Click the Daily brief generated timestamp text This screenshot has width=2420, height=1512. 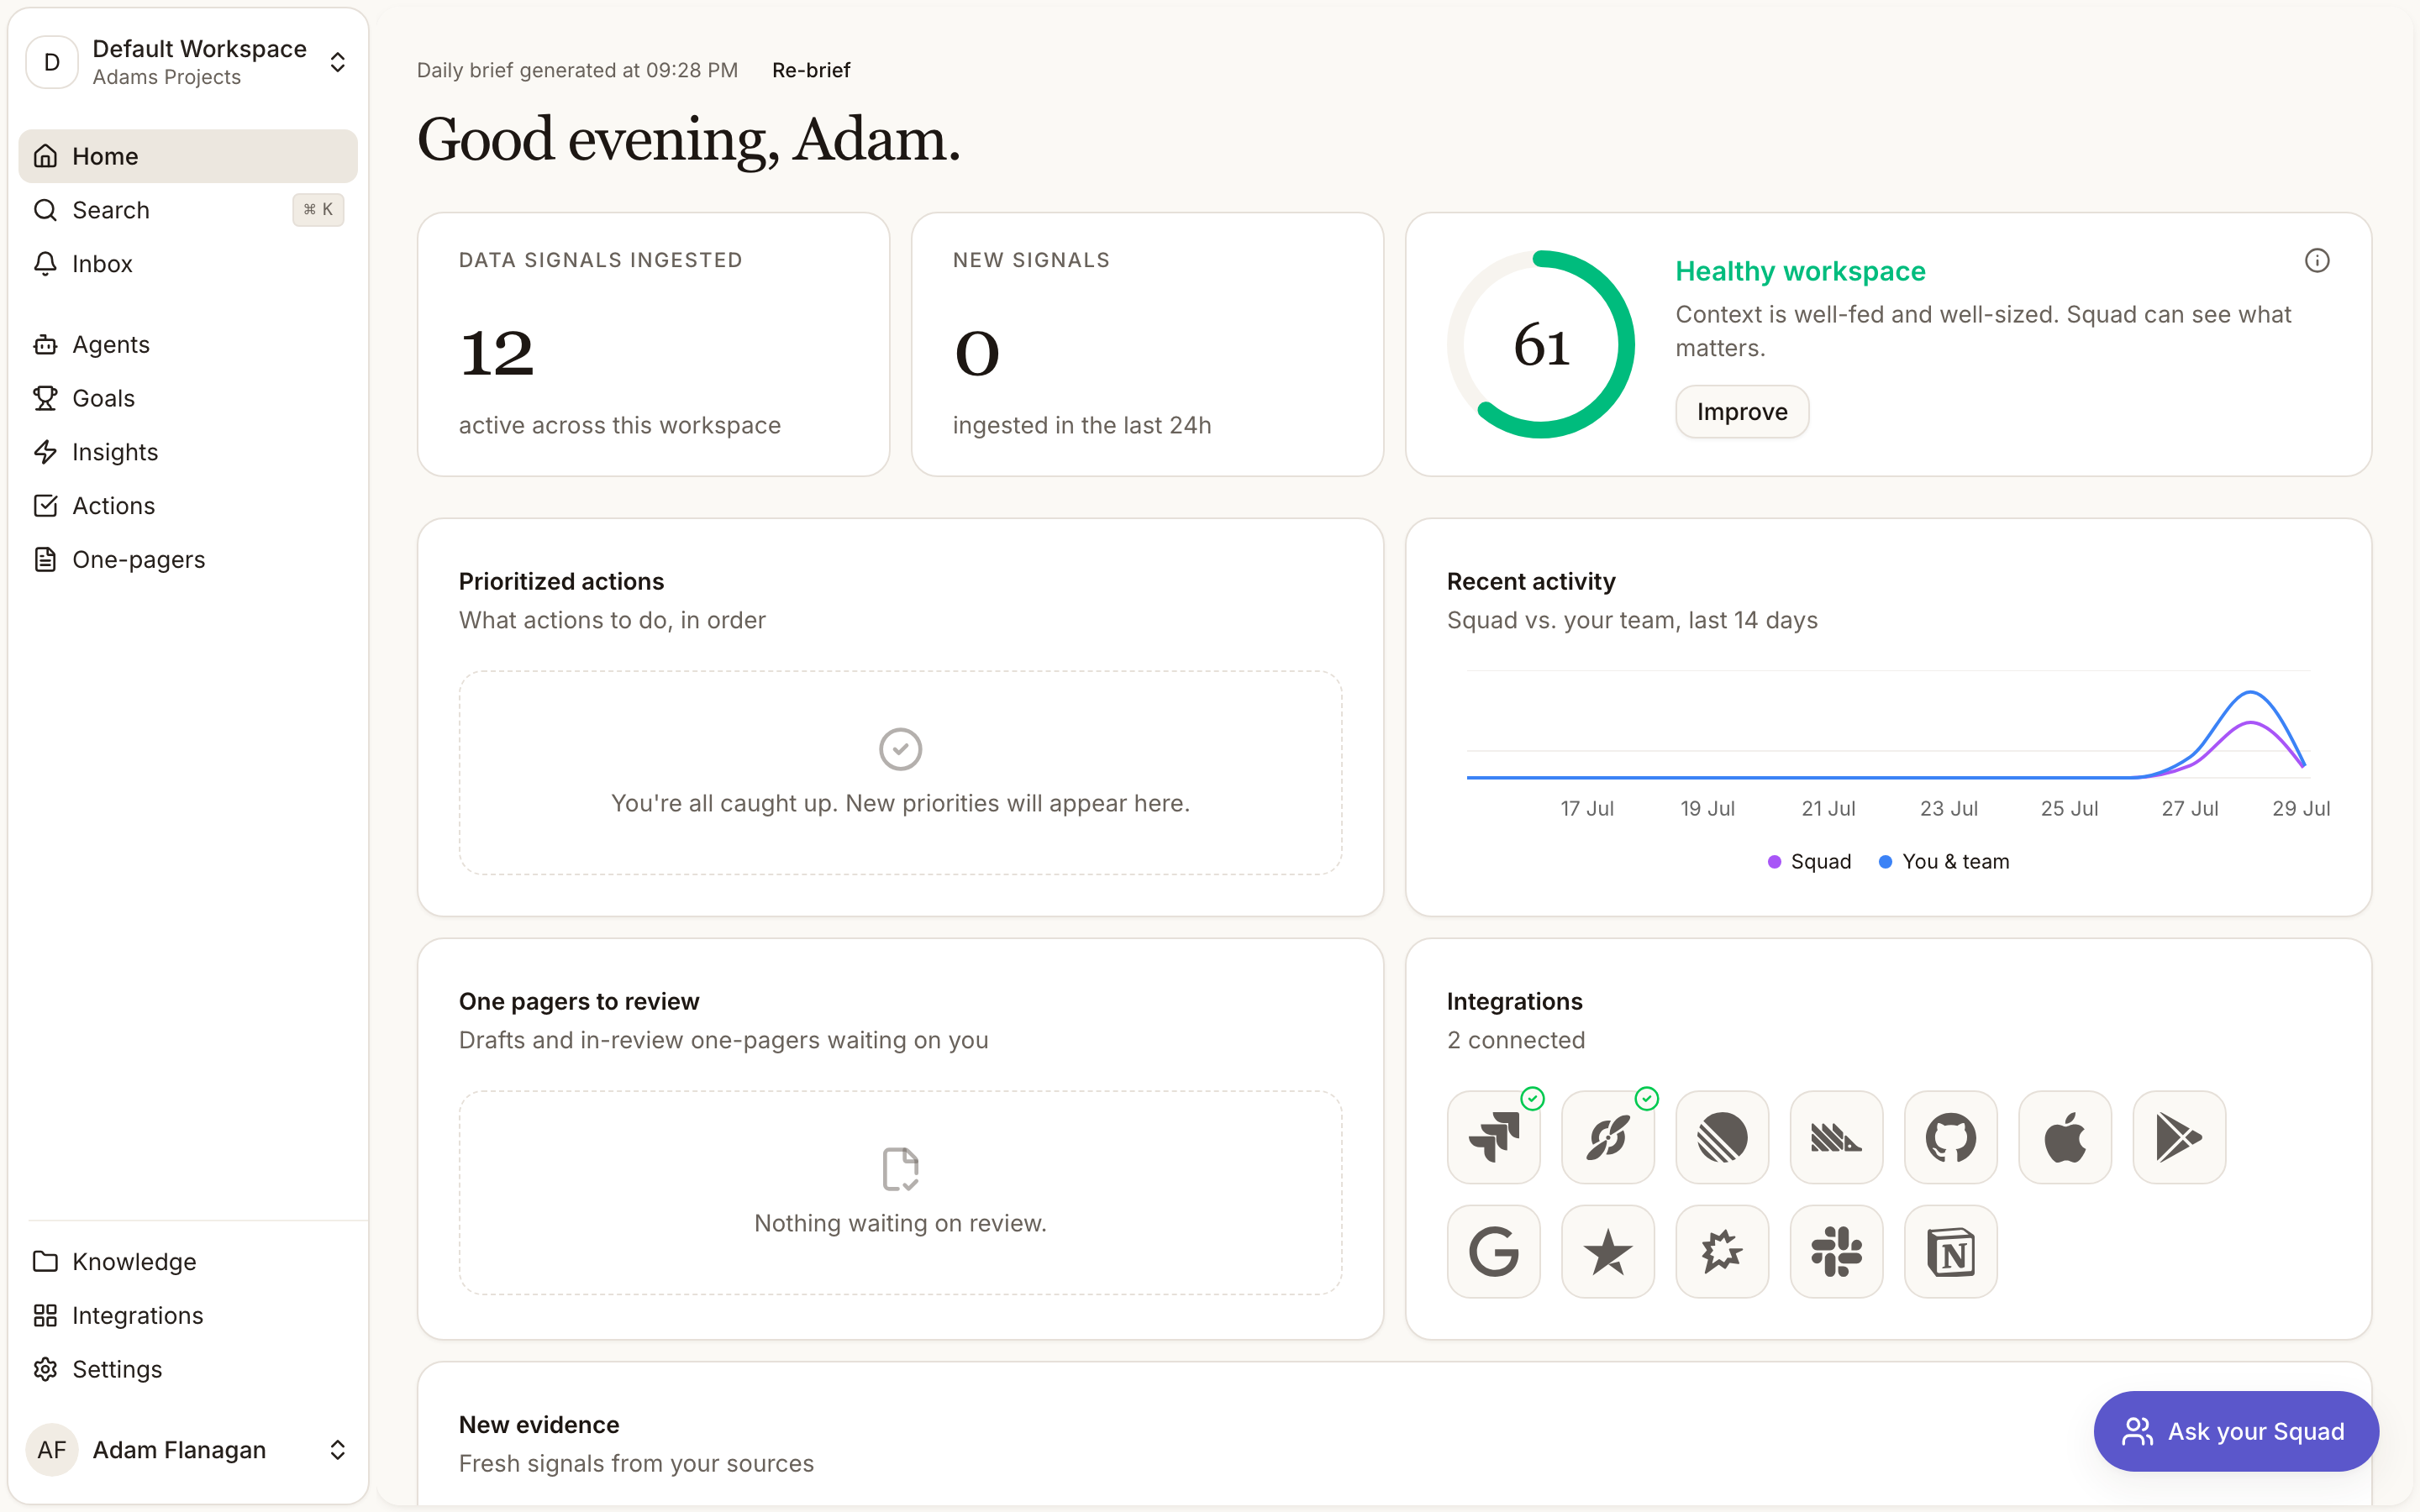(x=577, y=70)
